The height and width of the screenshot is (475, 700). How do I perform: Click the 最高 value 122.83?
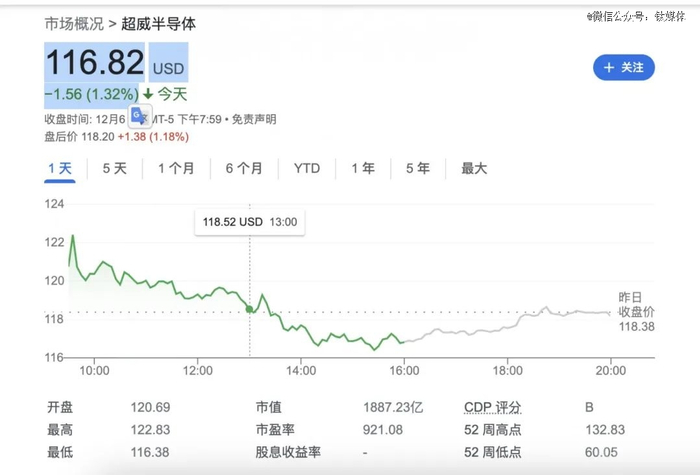(x=150, y=430)
